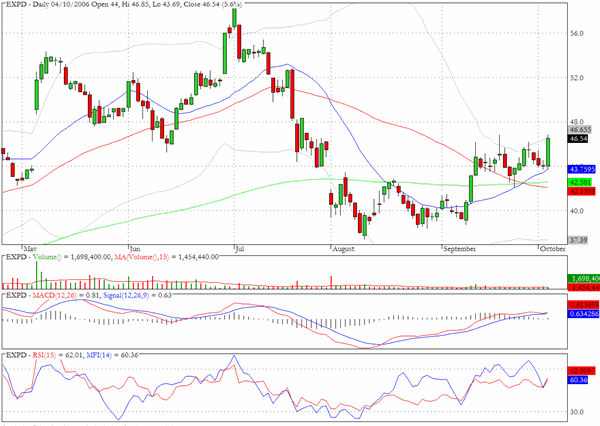Click the May month label
This screenshot has width=600, height=426.
tap(30, 249)
